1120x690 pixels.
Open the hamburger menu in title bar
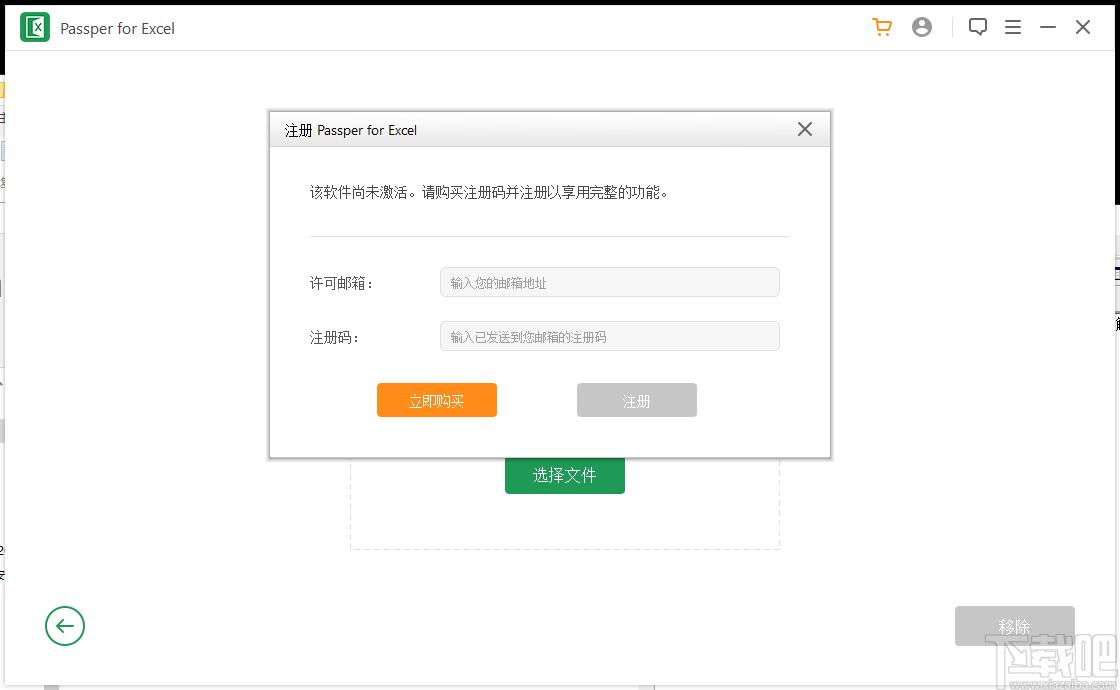(x=1013, y=27)
